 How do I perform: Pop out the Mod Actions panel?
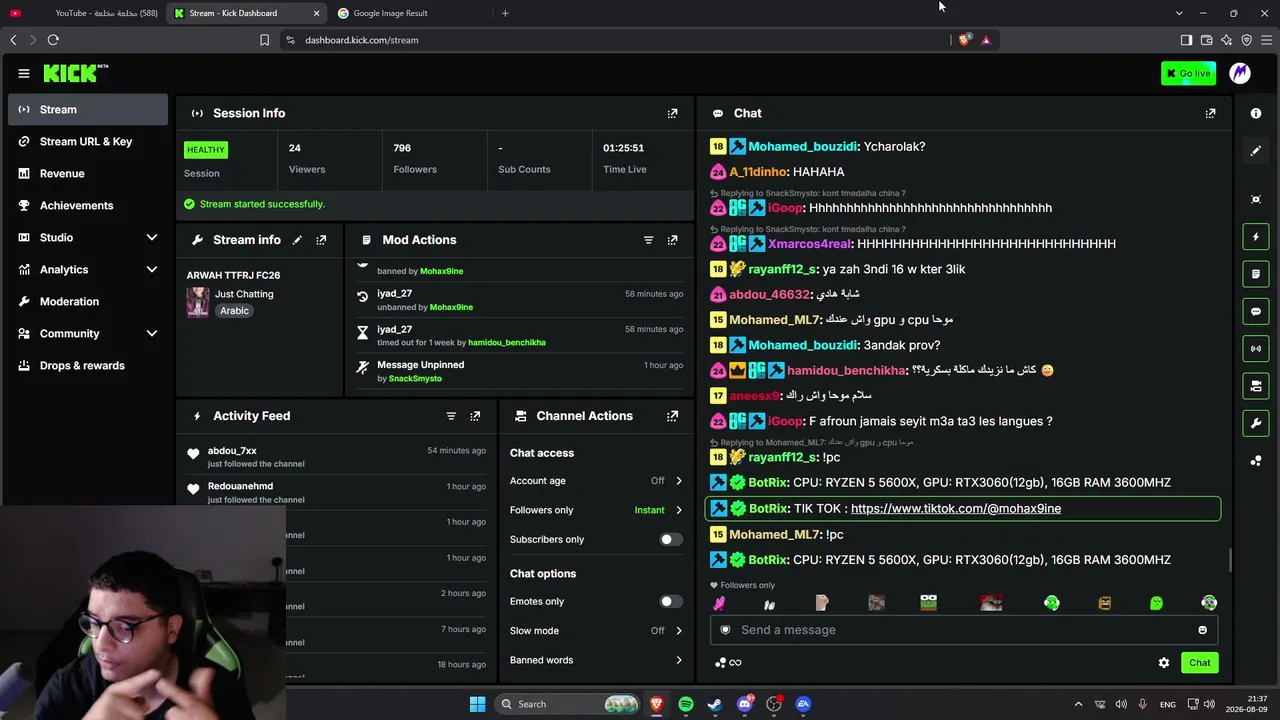pos(672,240)
